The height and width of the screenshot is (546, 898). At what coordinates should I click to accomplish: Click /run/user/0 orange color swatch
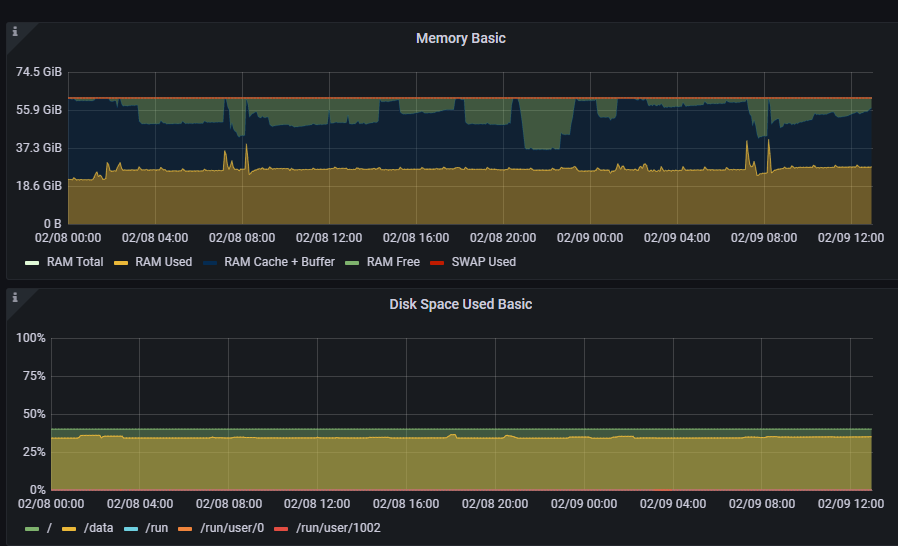(x=185, y=529)
